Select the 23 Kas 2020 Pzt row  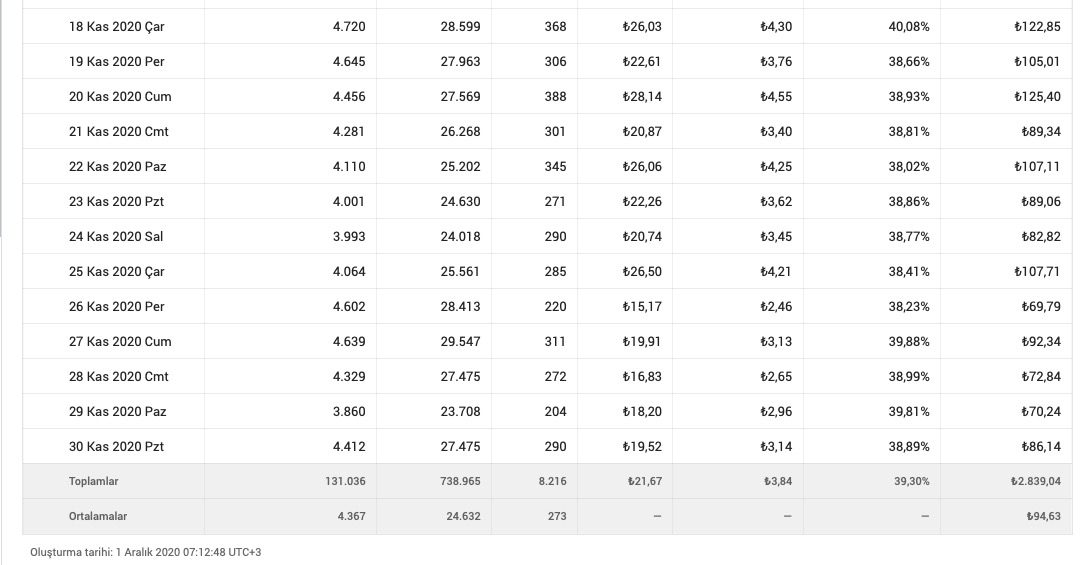click(x=547, y=202)
